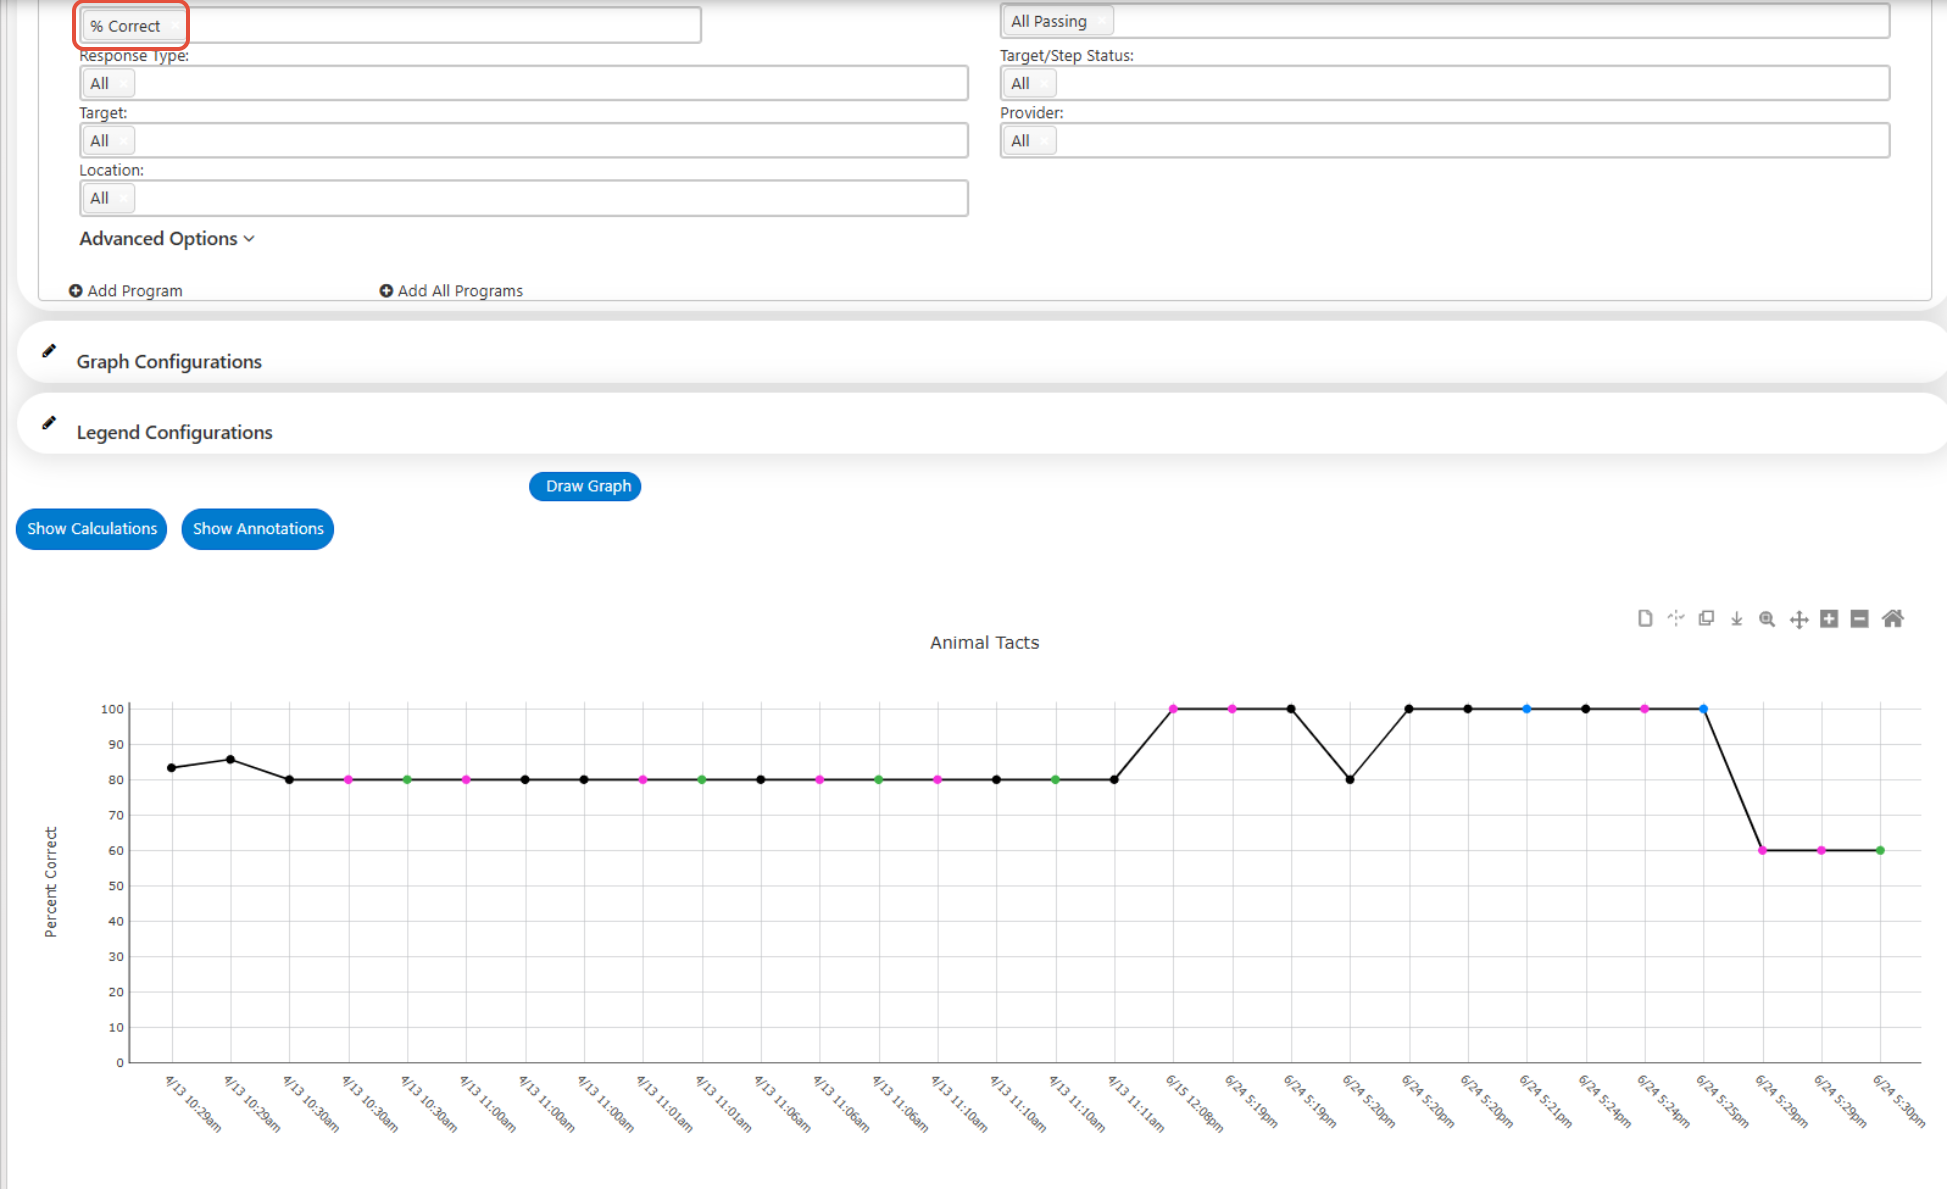Remove the All Passing tag

pyautogui.click(x=1100, y=21)
